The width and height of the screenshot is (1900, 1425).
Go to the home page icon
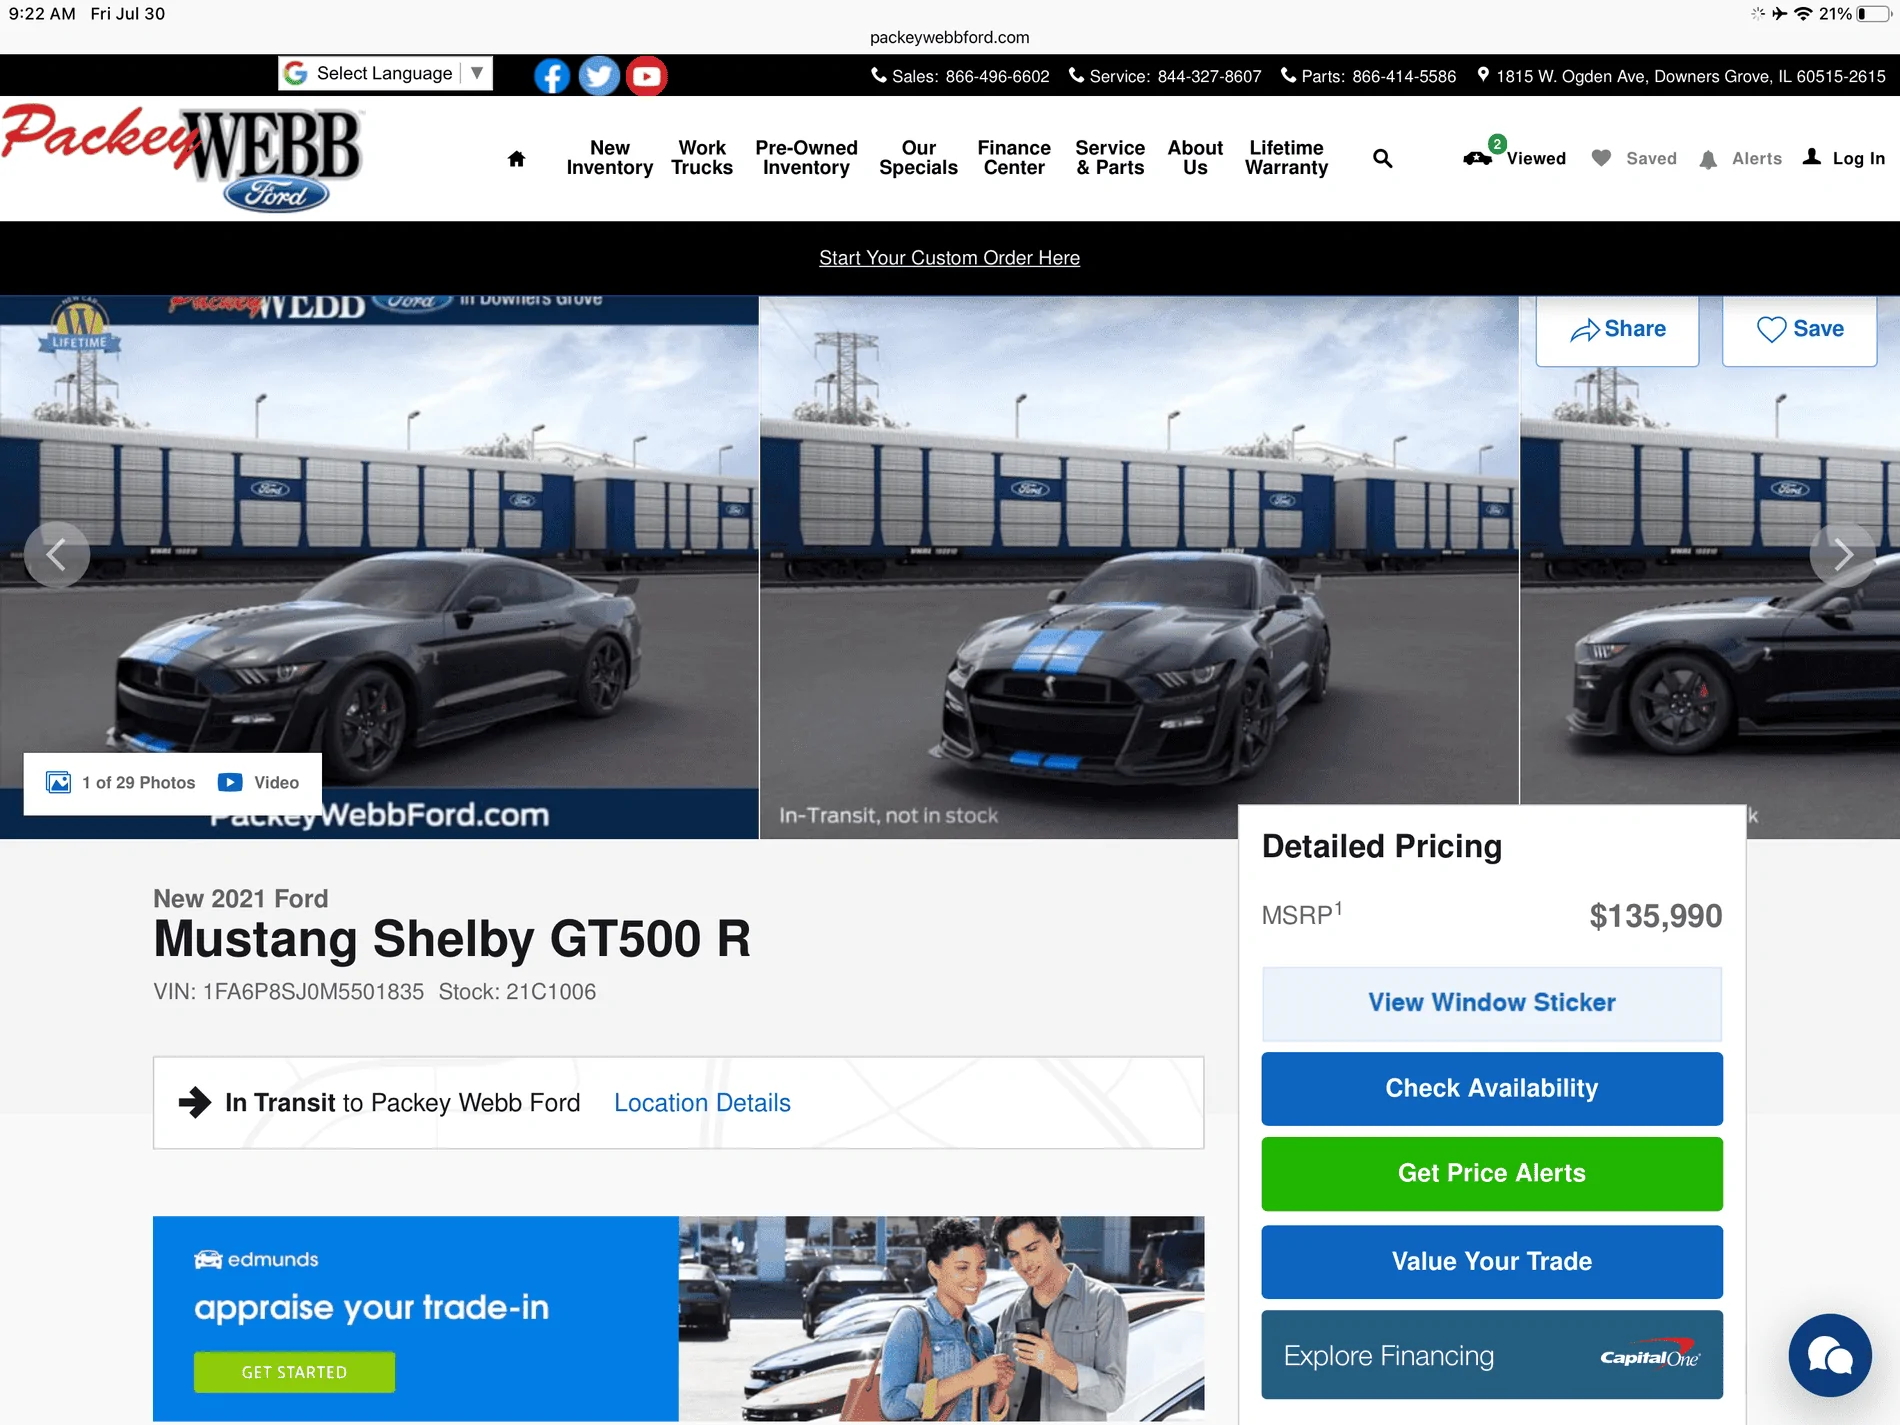(516, 158)
